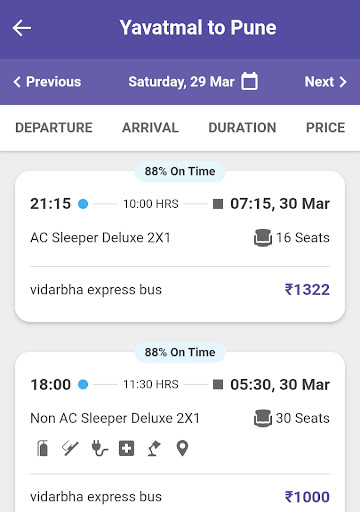Screen dimensions: 360x512
Task: Tap the charging plug amenity icon
Action: 99,448
